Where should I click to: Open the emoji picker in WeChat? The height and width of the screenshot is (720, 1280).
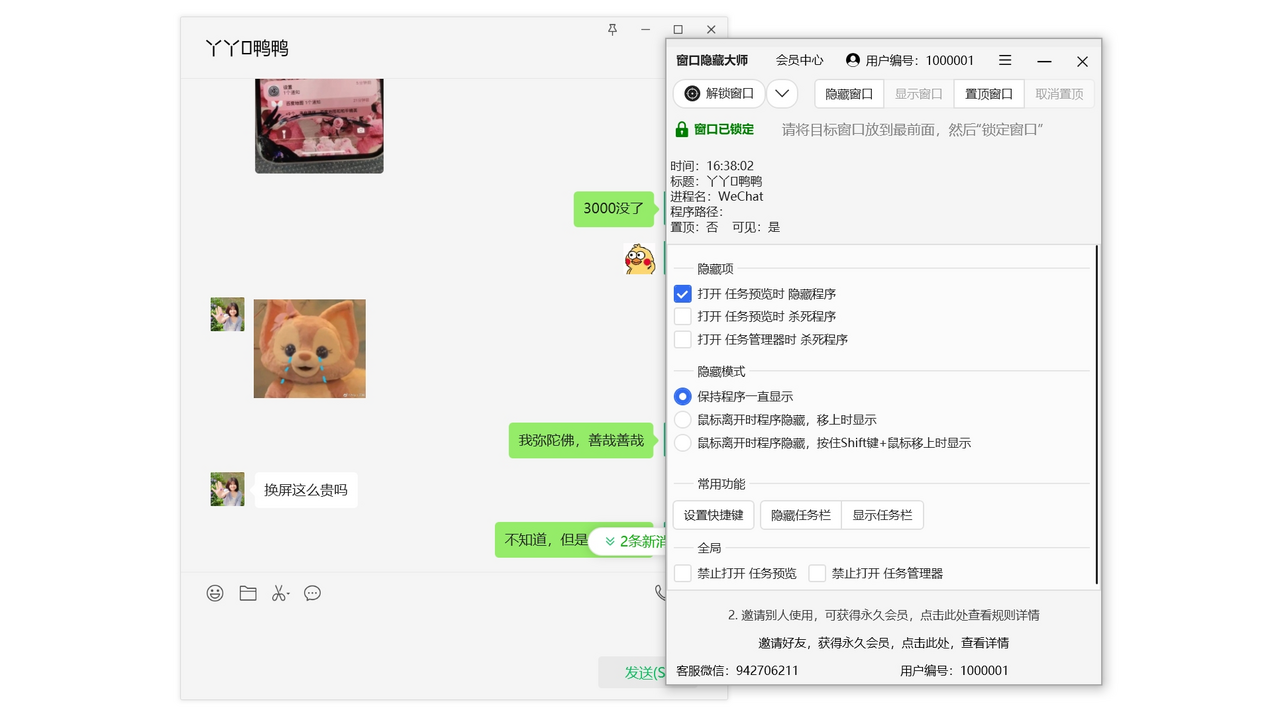[x=215, y=593]
